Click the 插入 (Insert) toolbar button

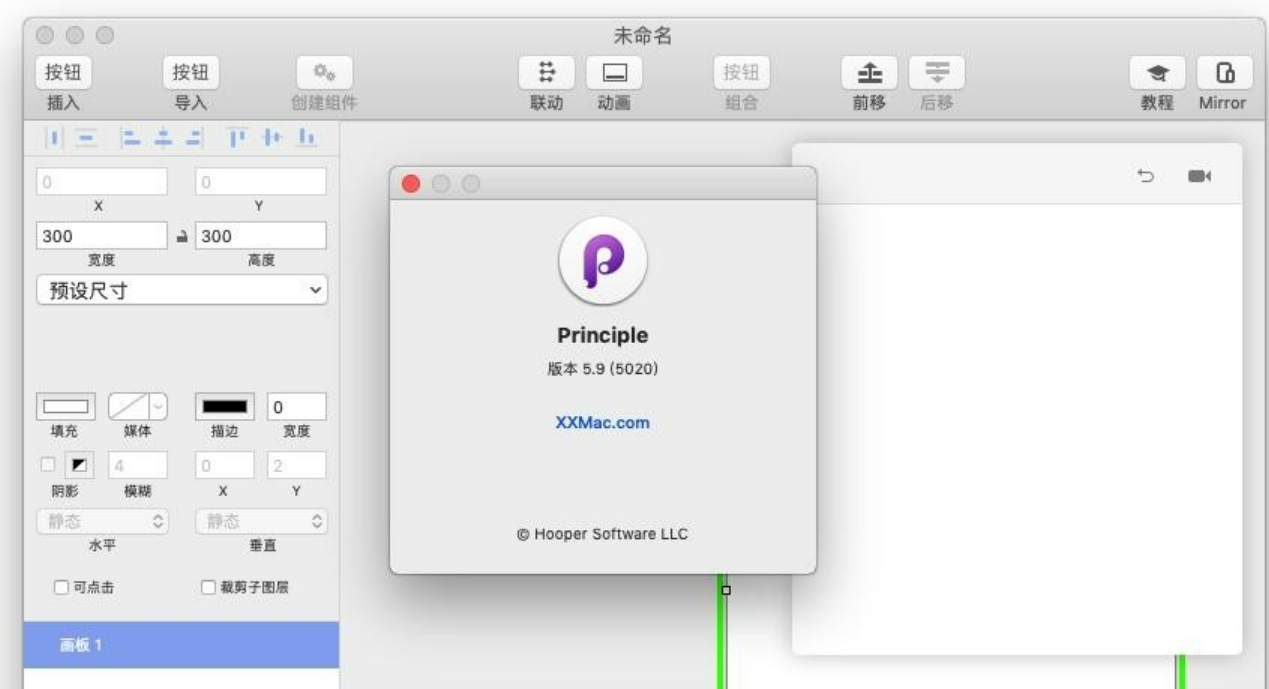click(x=64, y=72)
